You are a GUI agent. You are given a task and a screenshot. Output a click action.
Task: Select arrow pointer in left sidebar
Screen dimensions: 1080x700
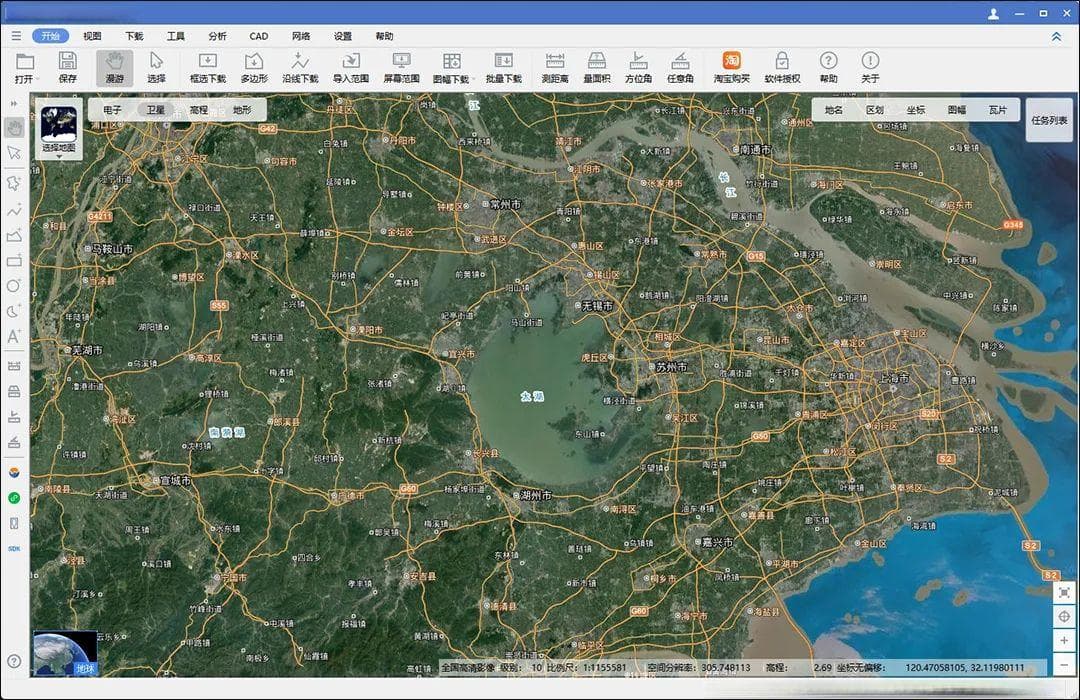[x=14, y=152]
